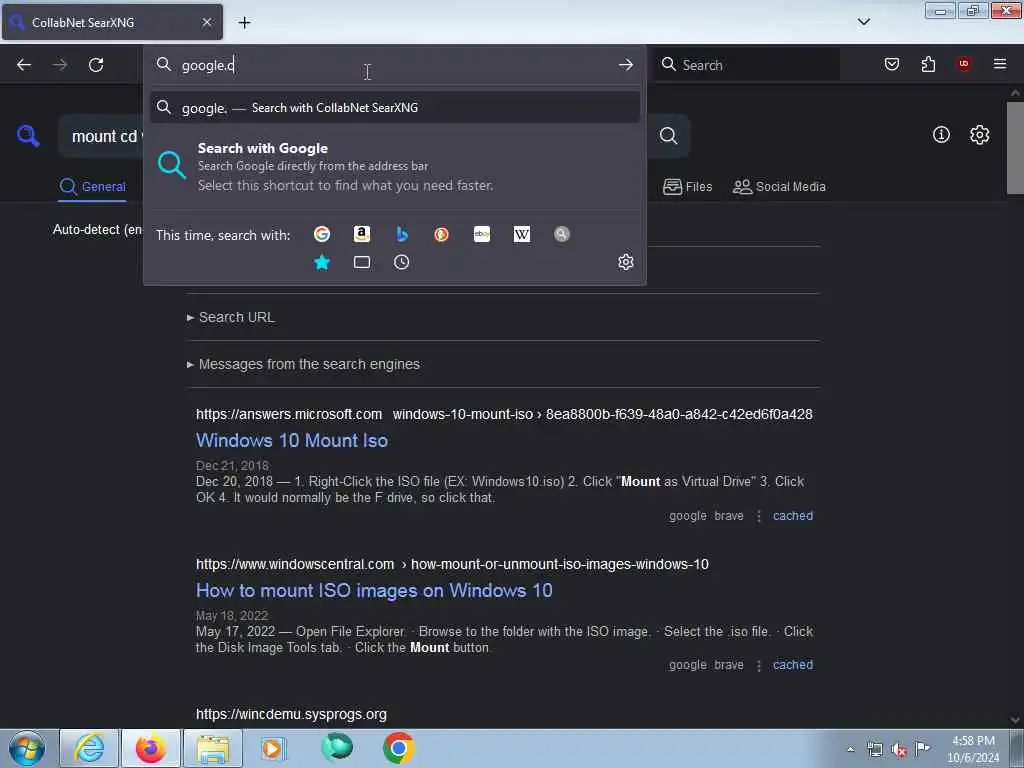
Task: Open the Extensions puzzle icon
Action: tap(928, 64)
